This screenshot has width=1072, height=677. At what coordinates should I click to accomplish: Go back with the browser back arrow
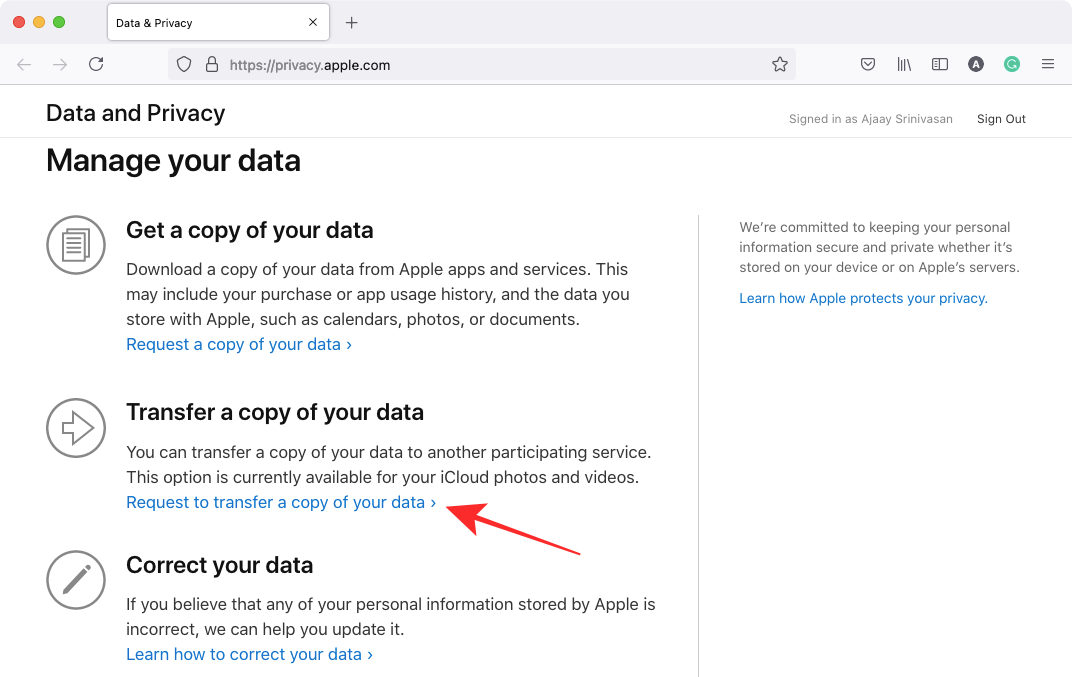(24, 64)
